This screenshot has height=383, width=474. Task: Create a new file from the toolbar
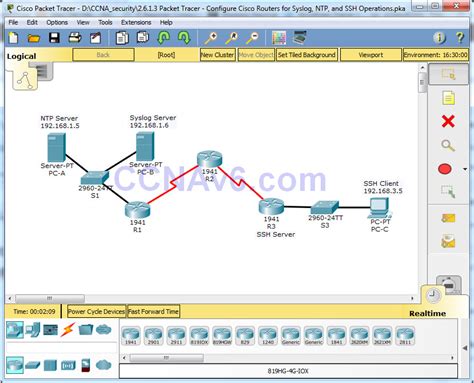(x=13, y=38)
